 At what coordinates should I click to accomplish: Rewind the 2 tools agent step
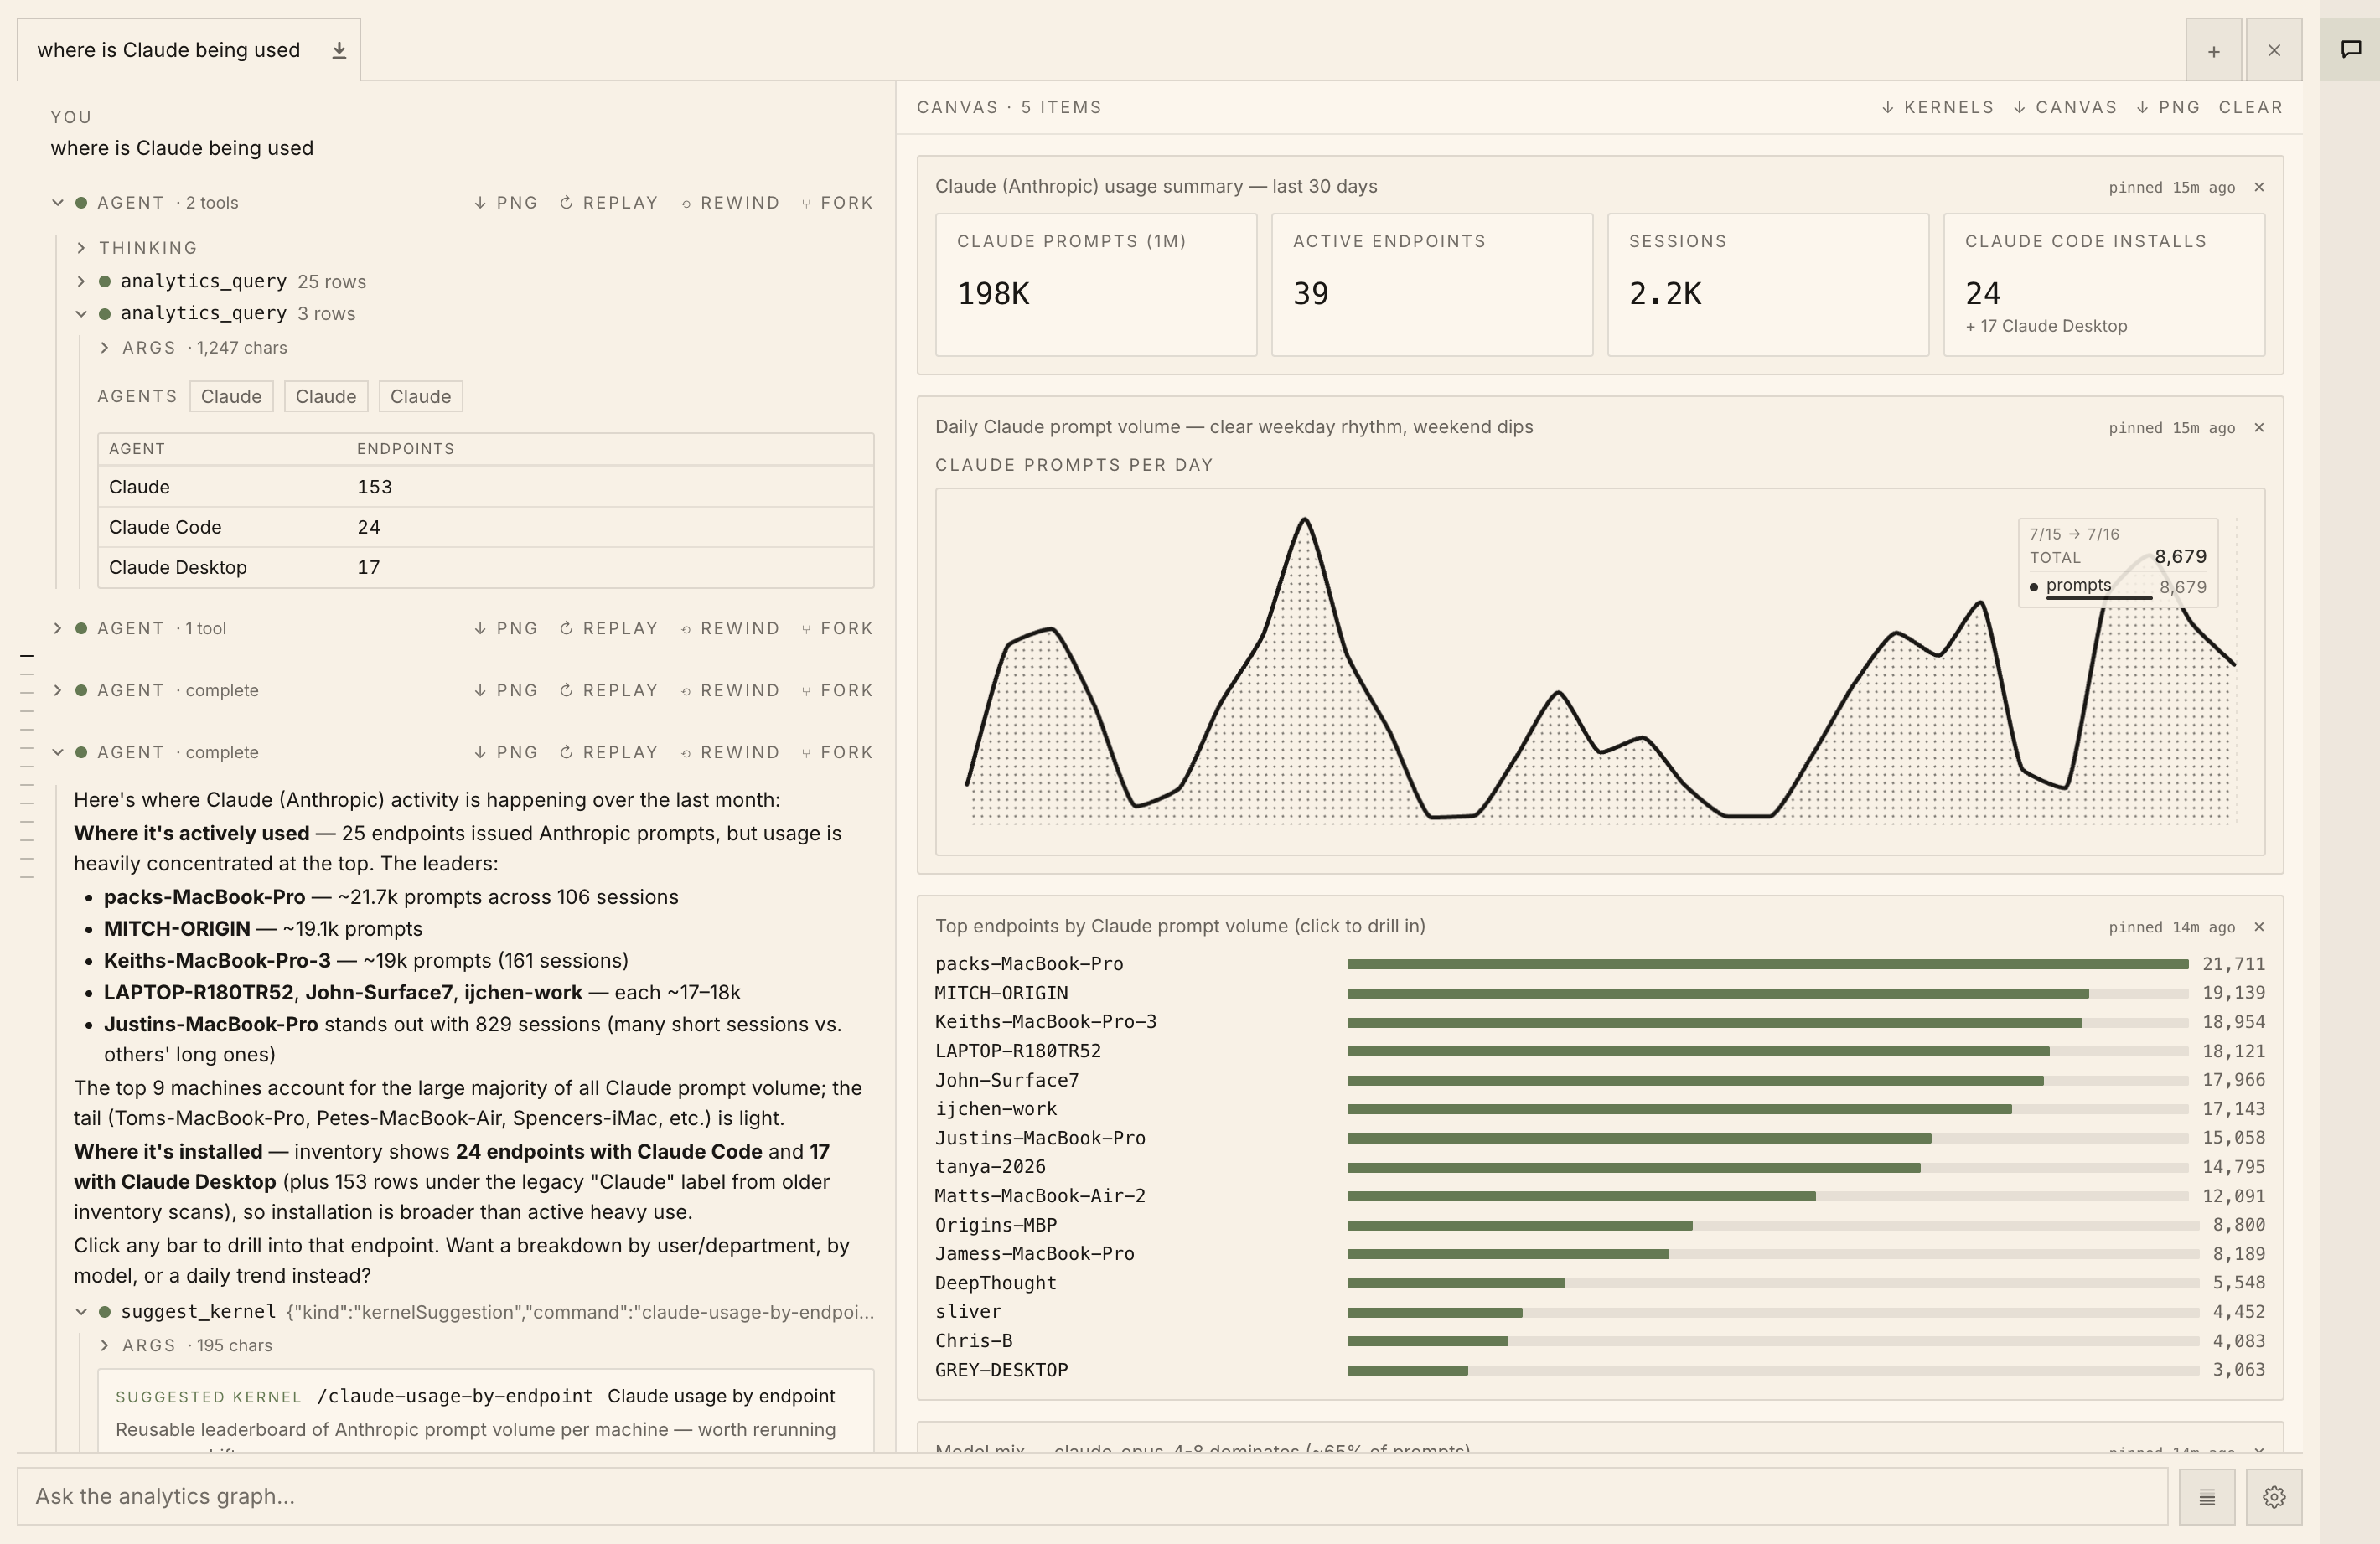point(730,202)
